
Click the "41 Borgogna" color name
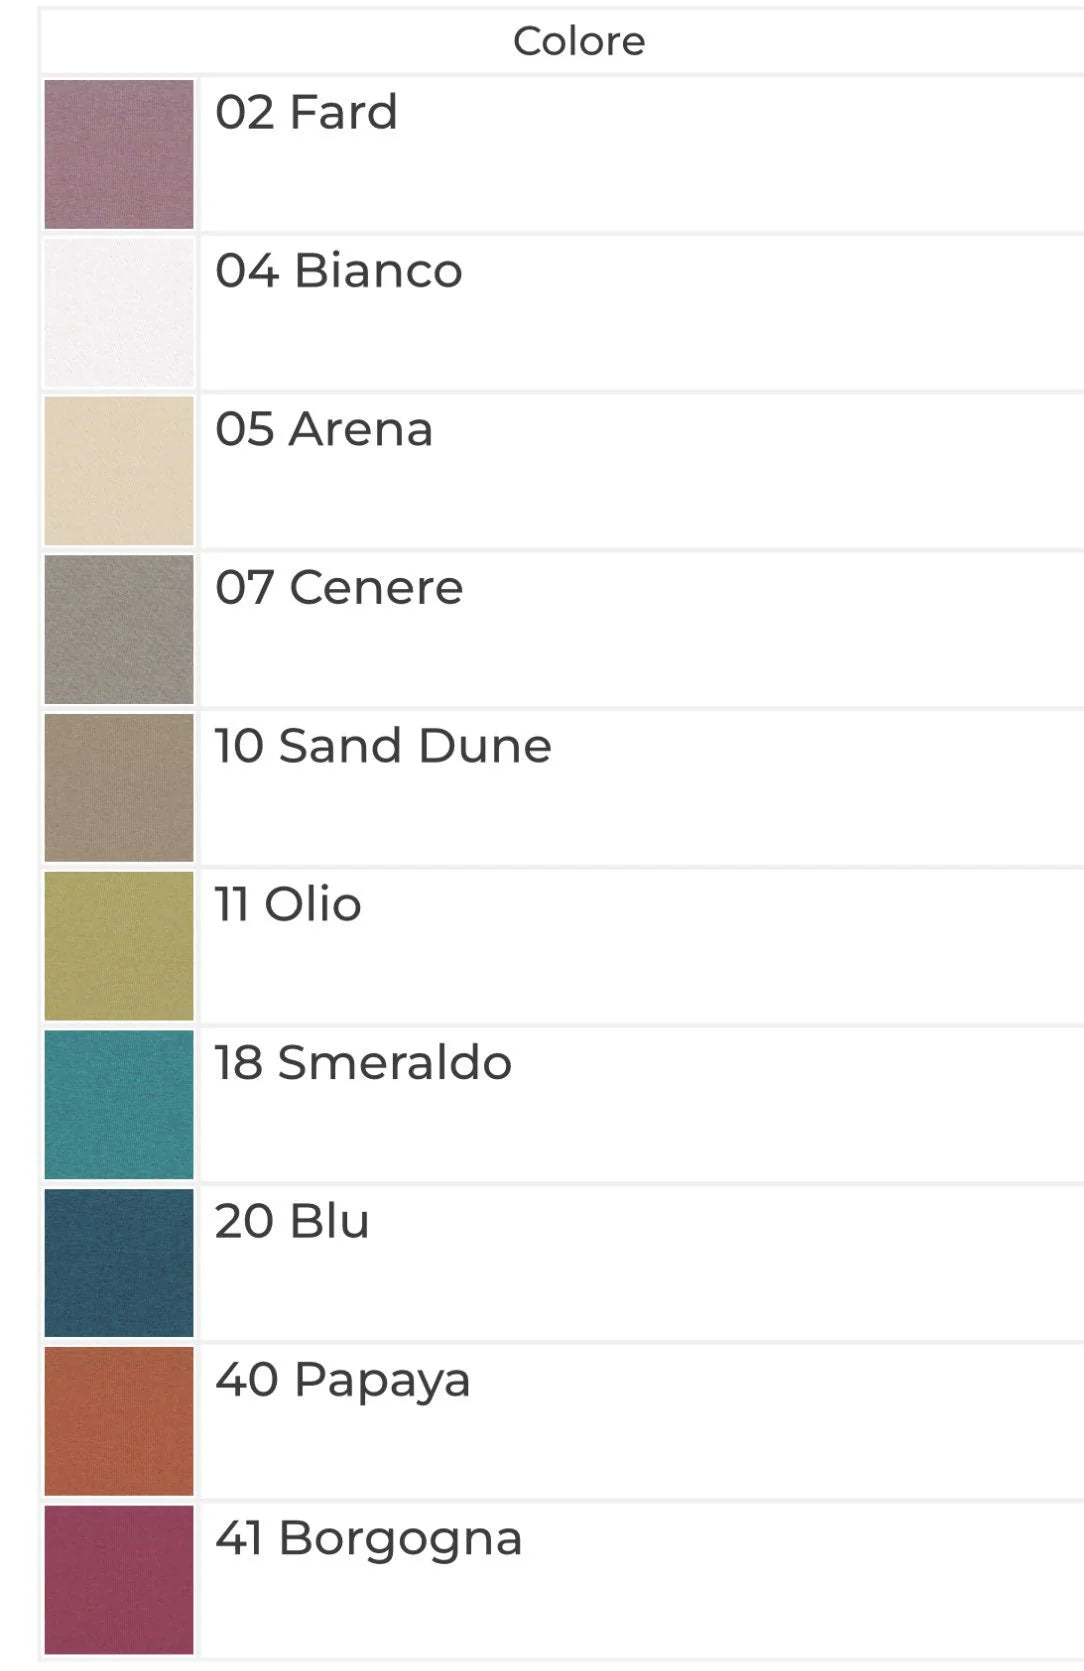369,1538
